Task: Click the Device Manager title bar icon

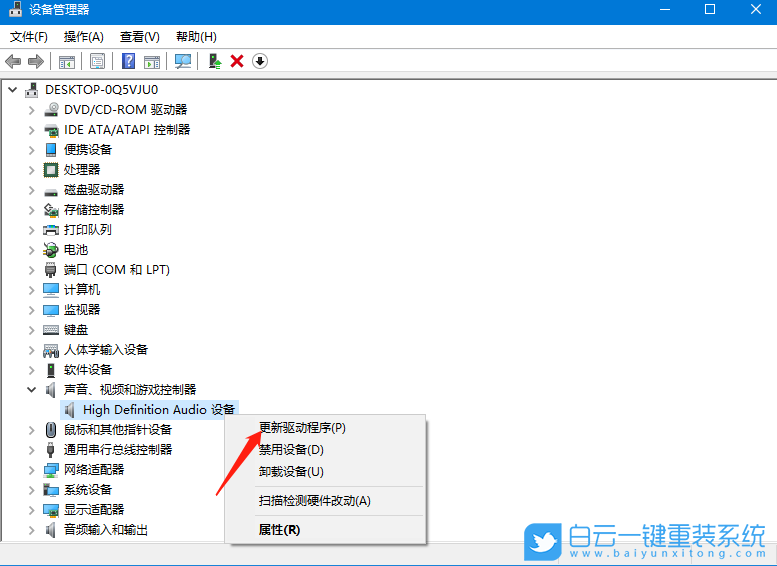Action: tap(16, 9)
